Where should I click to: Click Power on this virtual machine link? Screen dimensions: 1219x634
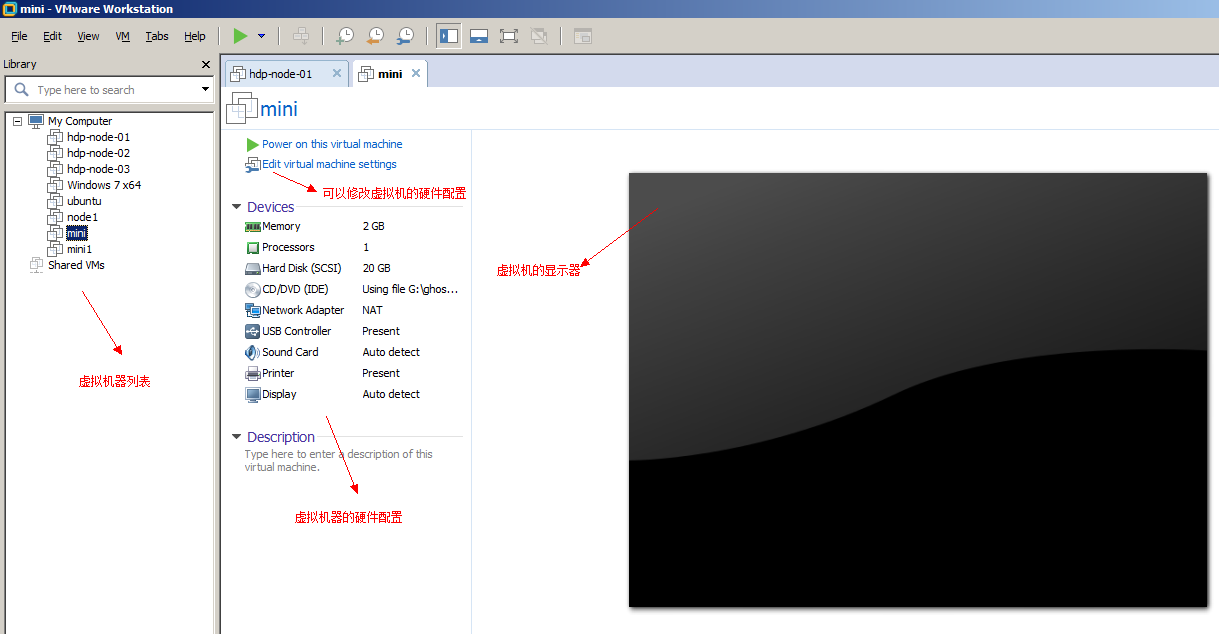click(x=332, y=144)
